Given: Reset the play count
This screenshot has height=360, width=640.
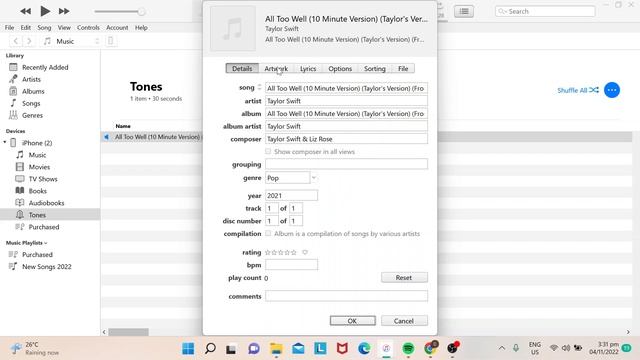Looking at the screenshot, I should point(404,278).
